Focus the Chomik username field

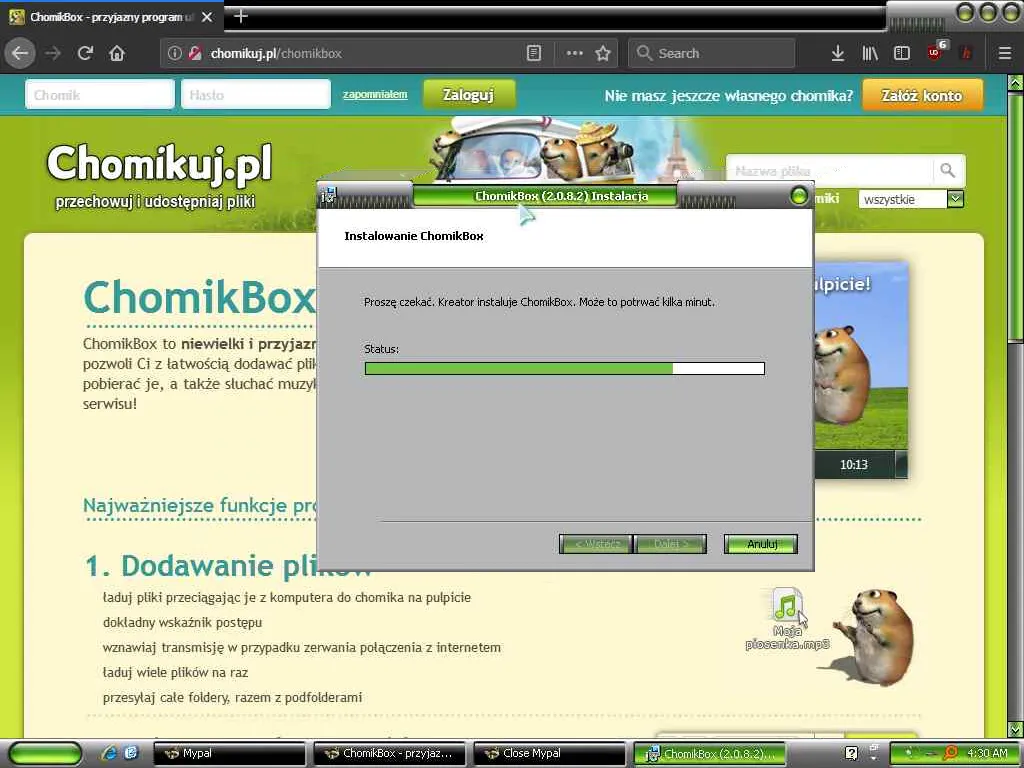point(100,95)
